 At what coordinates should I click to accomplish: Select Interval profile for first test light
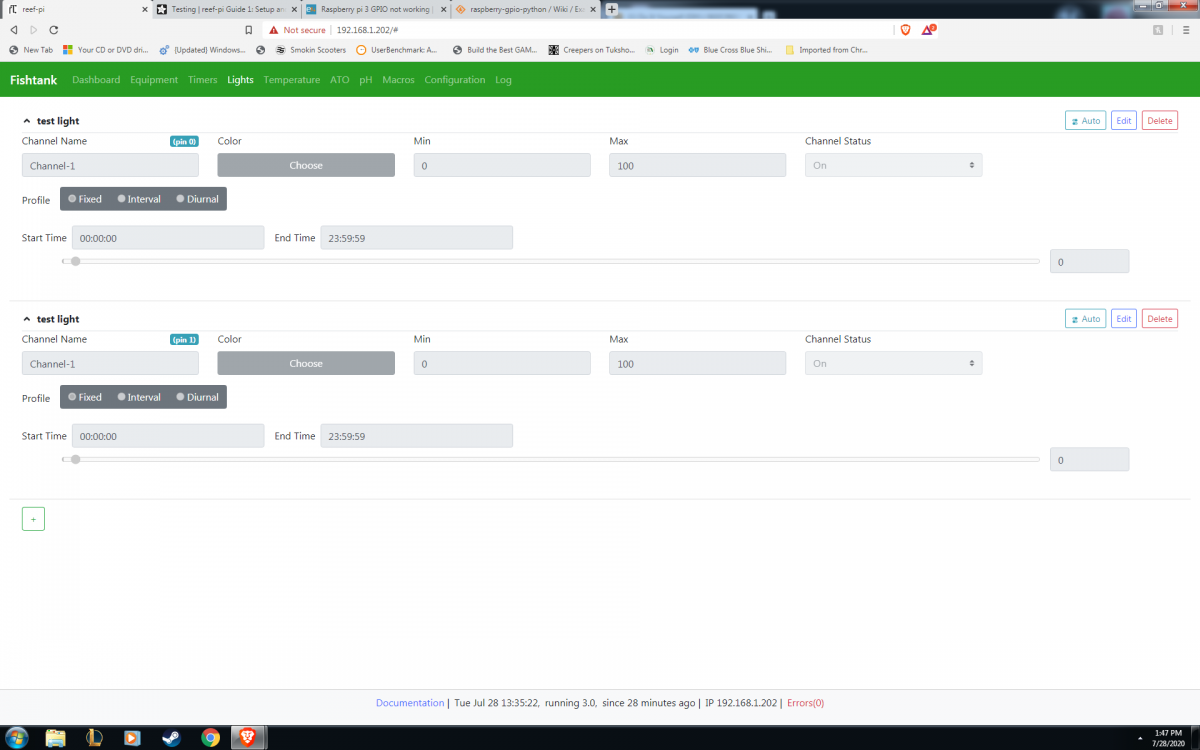click(x=139, y=199)
